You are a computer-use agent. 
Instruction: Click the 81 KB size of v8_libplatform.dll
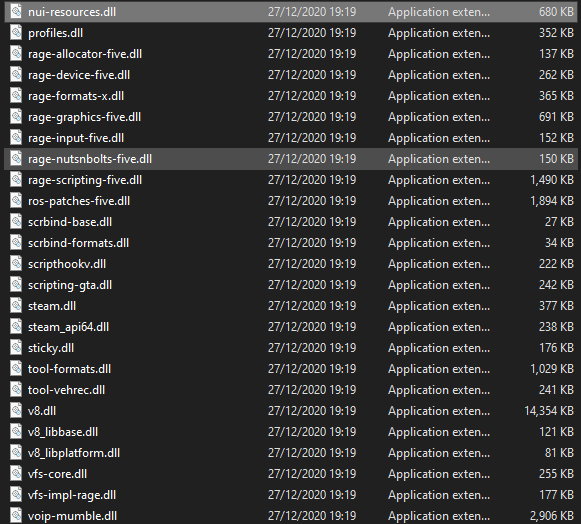click(x=559, y=453)
